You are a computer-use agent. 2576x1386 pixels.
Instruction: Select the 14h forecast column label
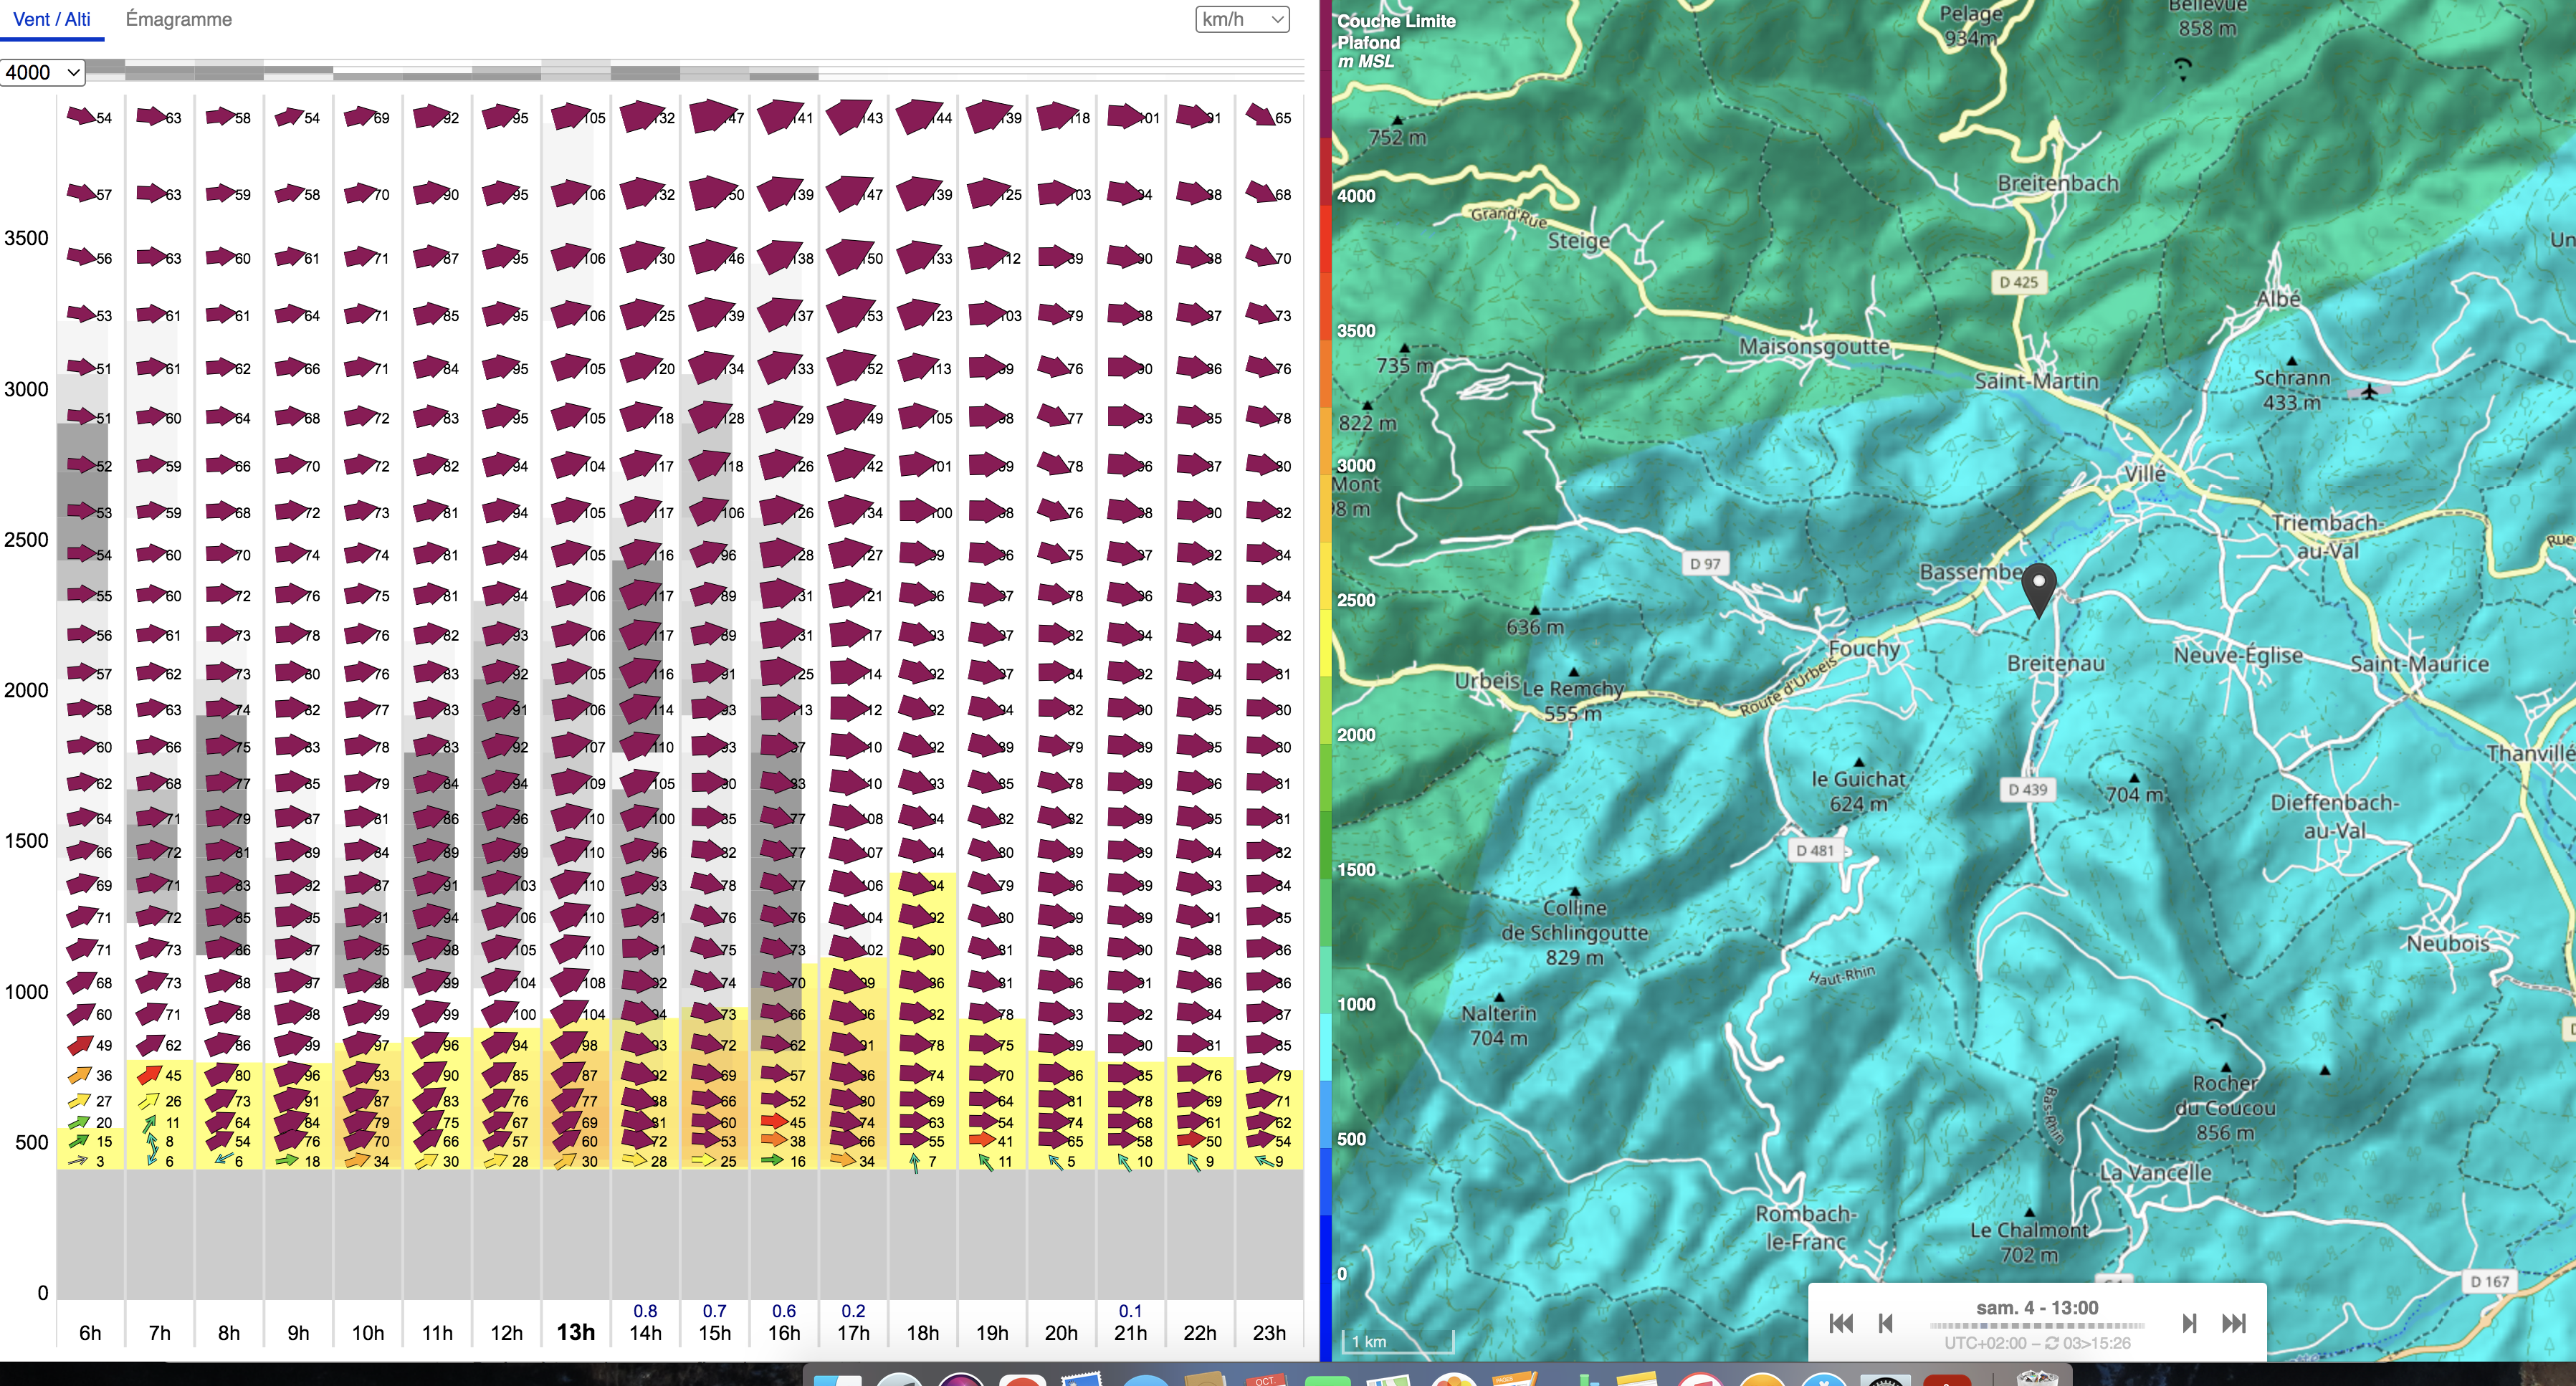tap(645, 1333)
